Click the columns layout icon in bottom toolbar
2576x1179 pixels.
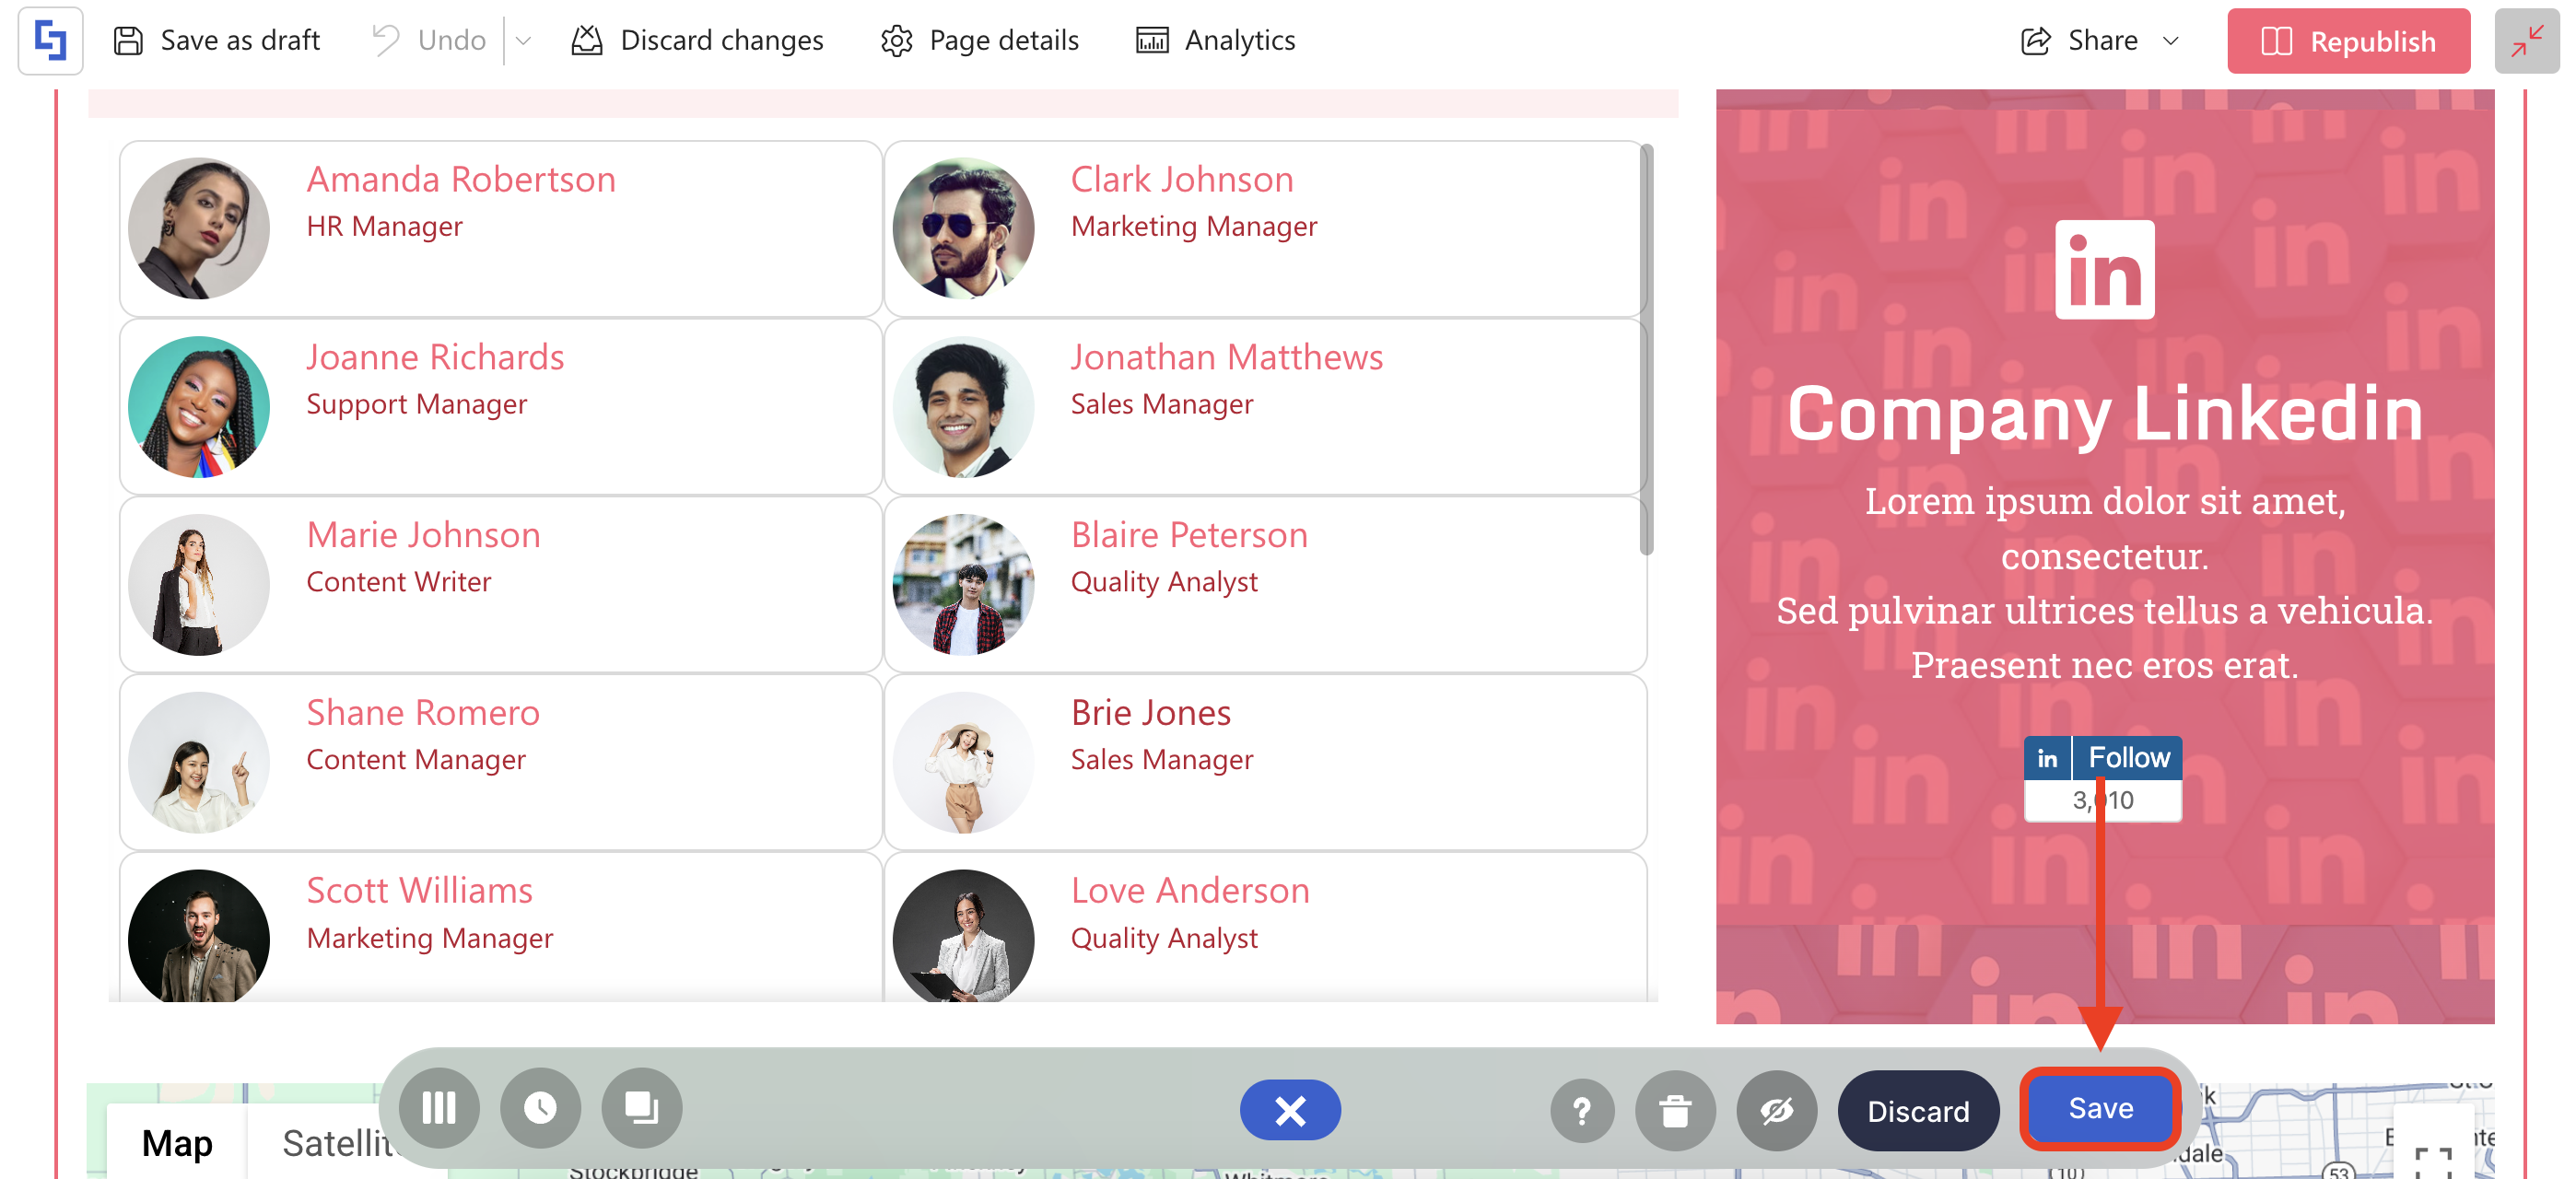click(x=439, y=1108)
